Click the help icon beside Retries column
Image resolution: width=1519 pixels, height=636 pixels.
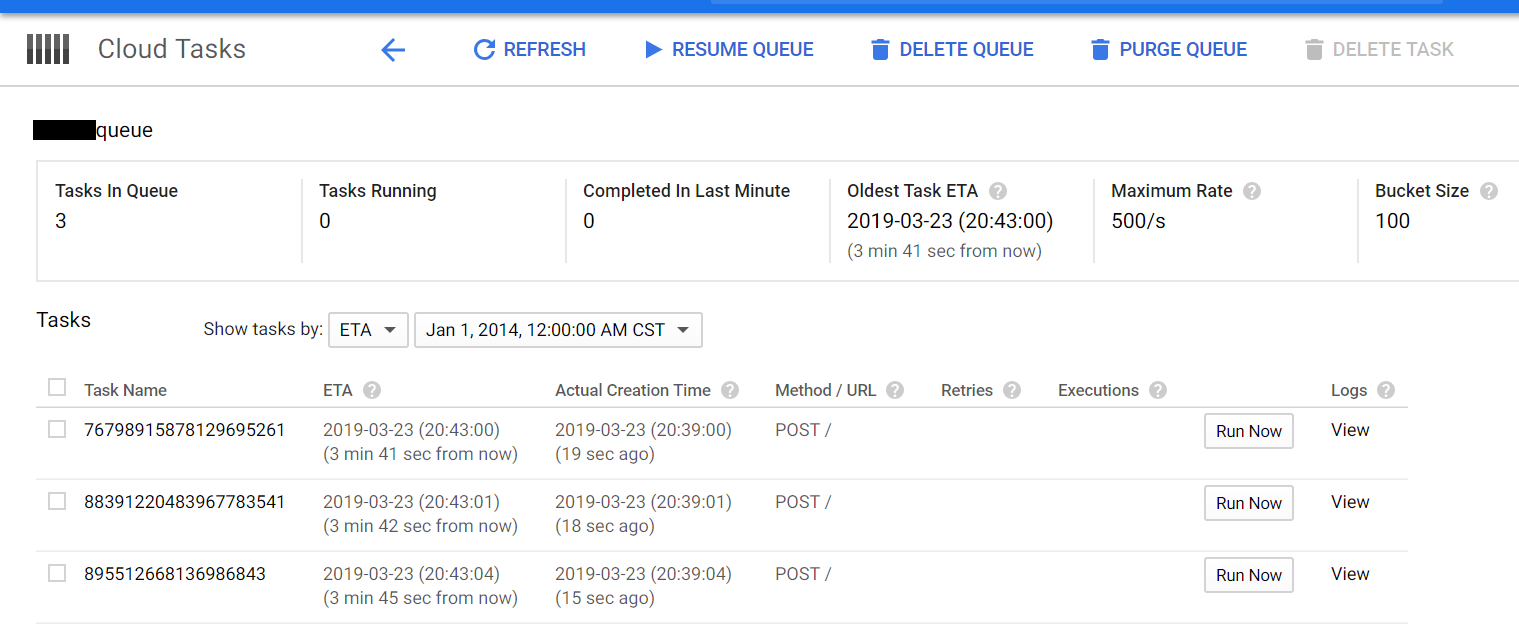(1011, 390)
